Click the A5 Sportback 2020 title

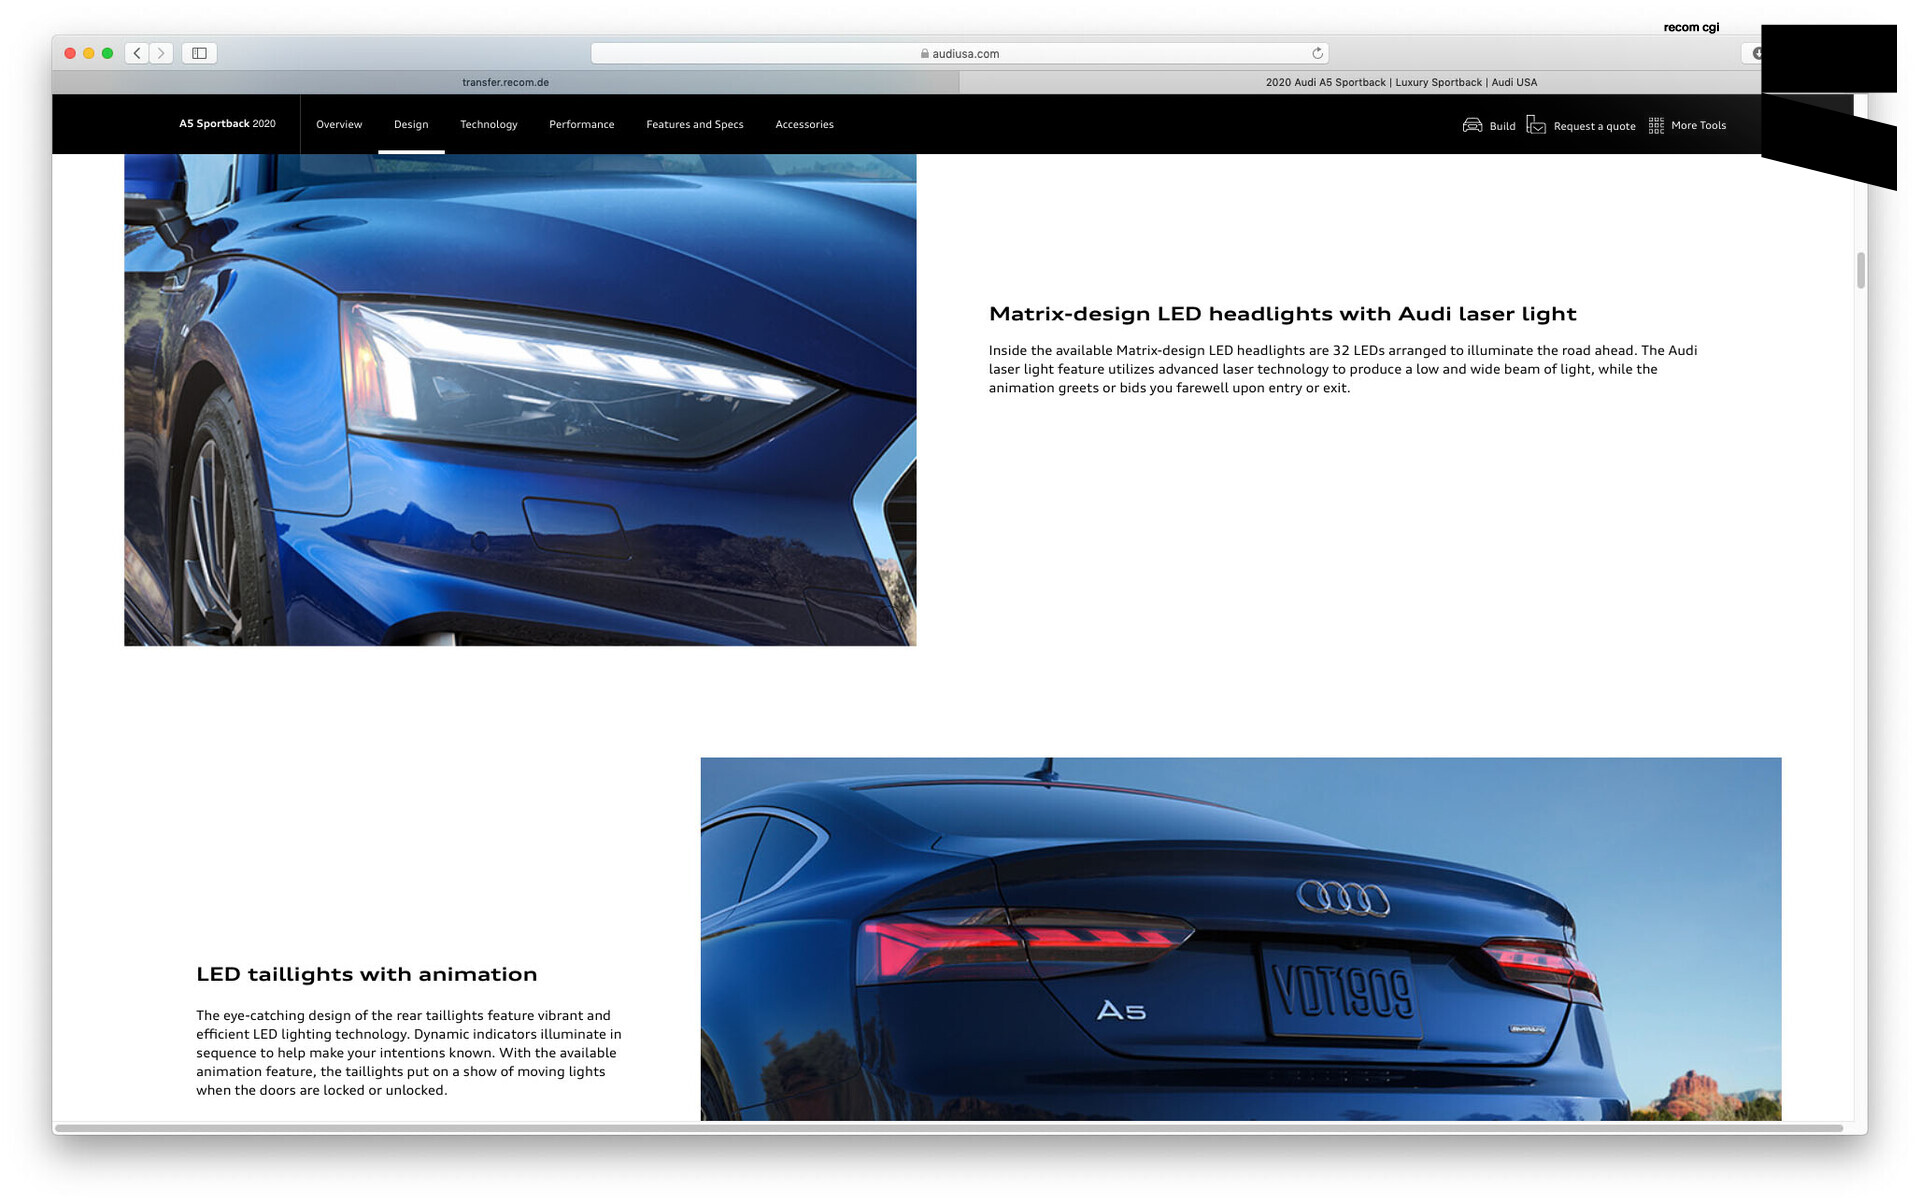[227, 124]
